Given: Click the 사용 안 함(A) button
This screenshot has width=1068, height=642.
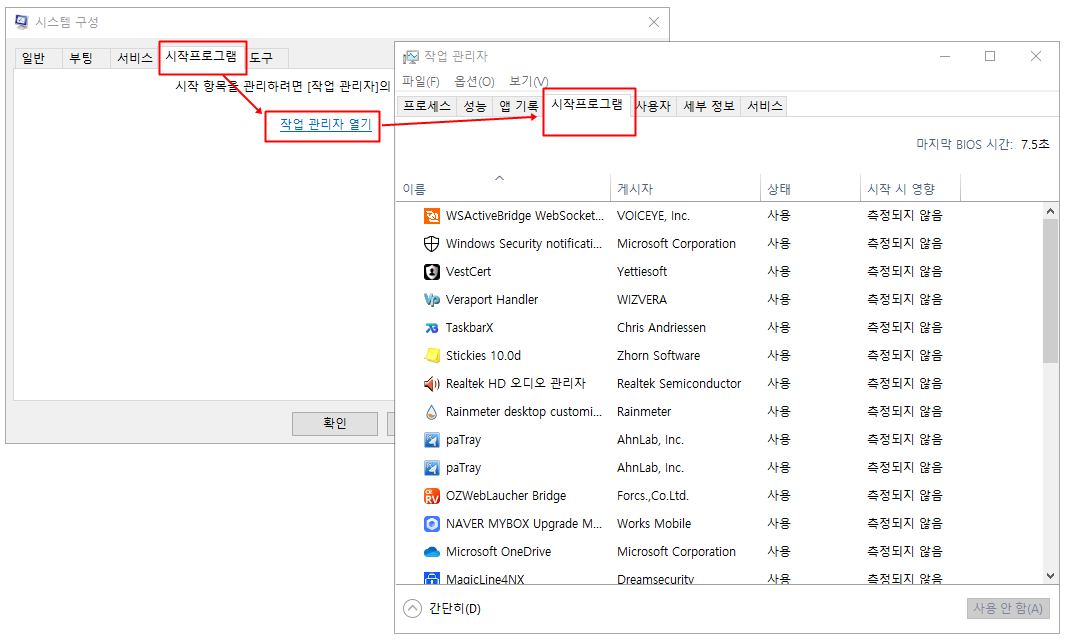Looking at the screenshot, I should pyautogui.click(x=1008, y=609).
